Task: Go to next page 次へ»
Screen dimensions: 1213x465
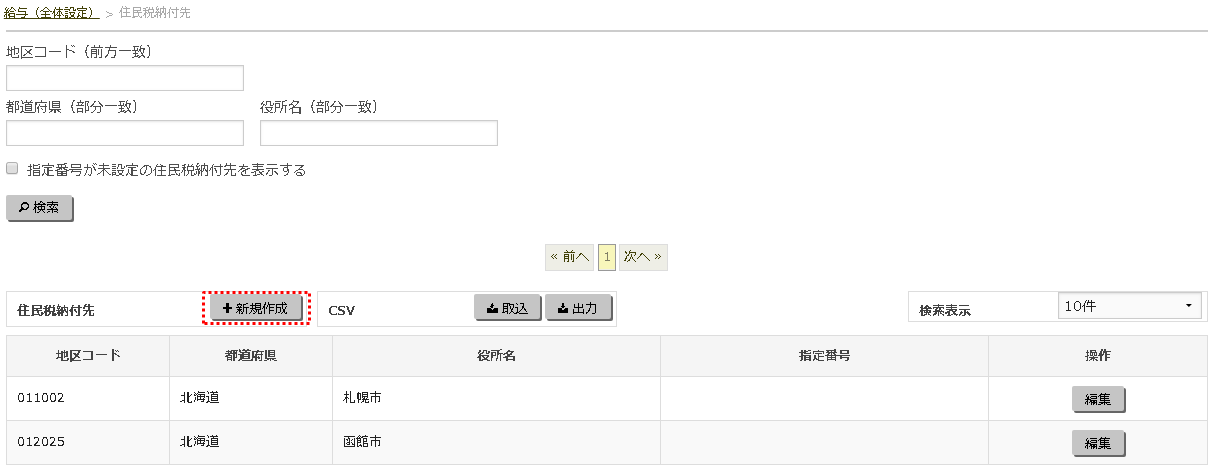Action: coord(643,257)
